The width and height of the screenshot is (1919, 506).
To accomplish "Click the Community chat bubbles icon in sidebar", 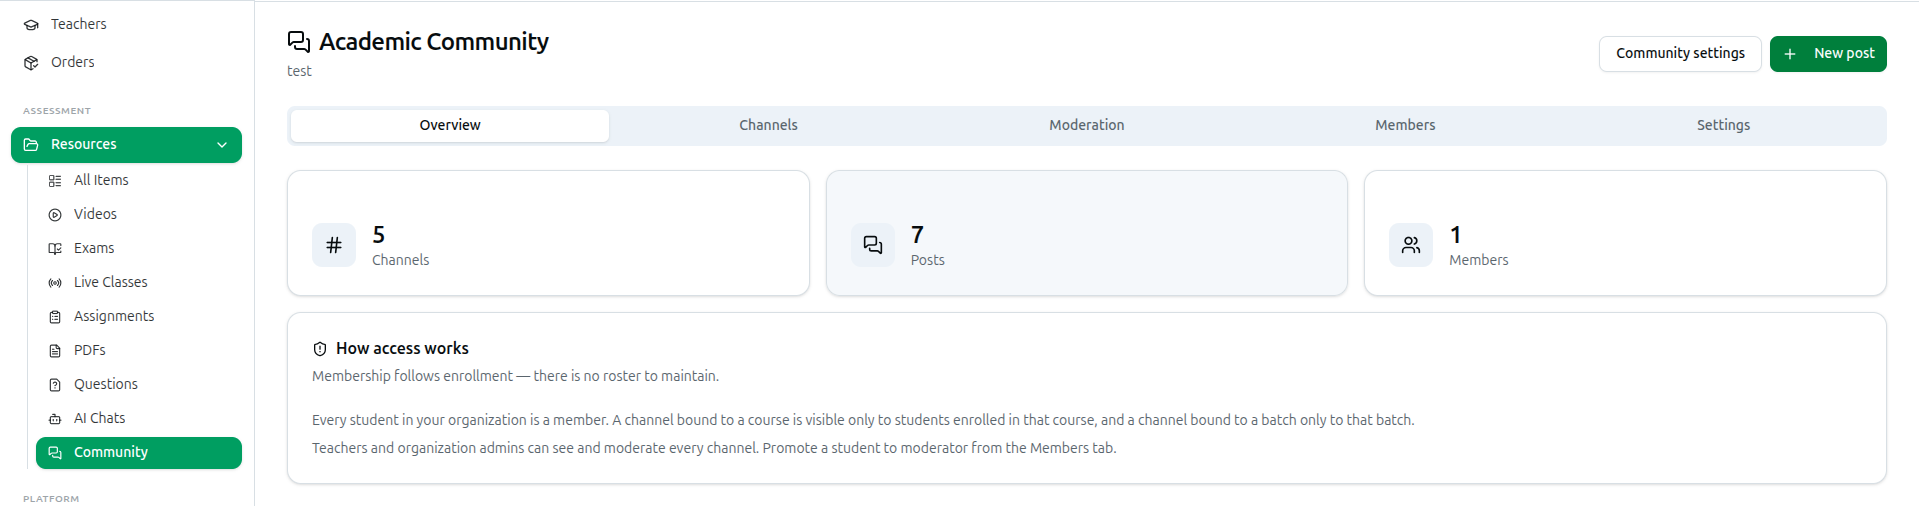I will click(55, 453).
